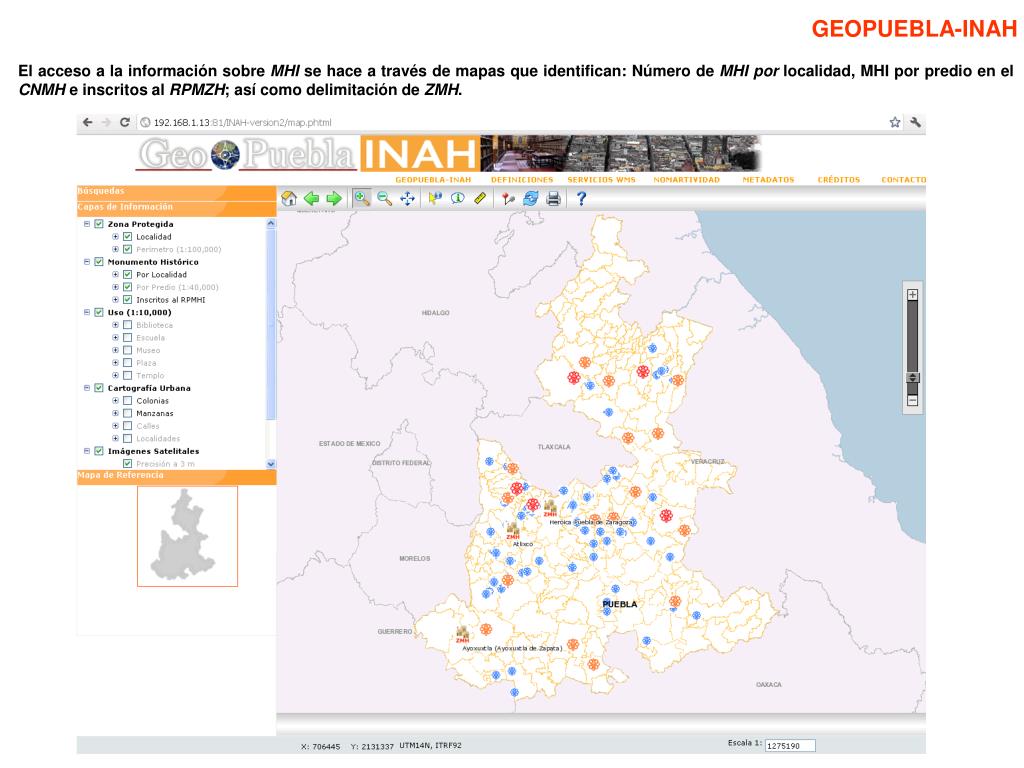Select the Add point pin tool
Screen dimensions: 1024x768
coord(508,199)
